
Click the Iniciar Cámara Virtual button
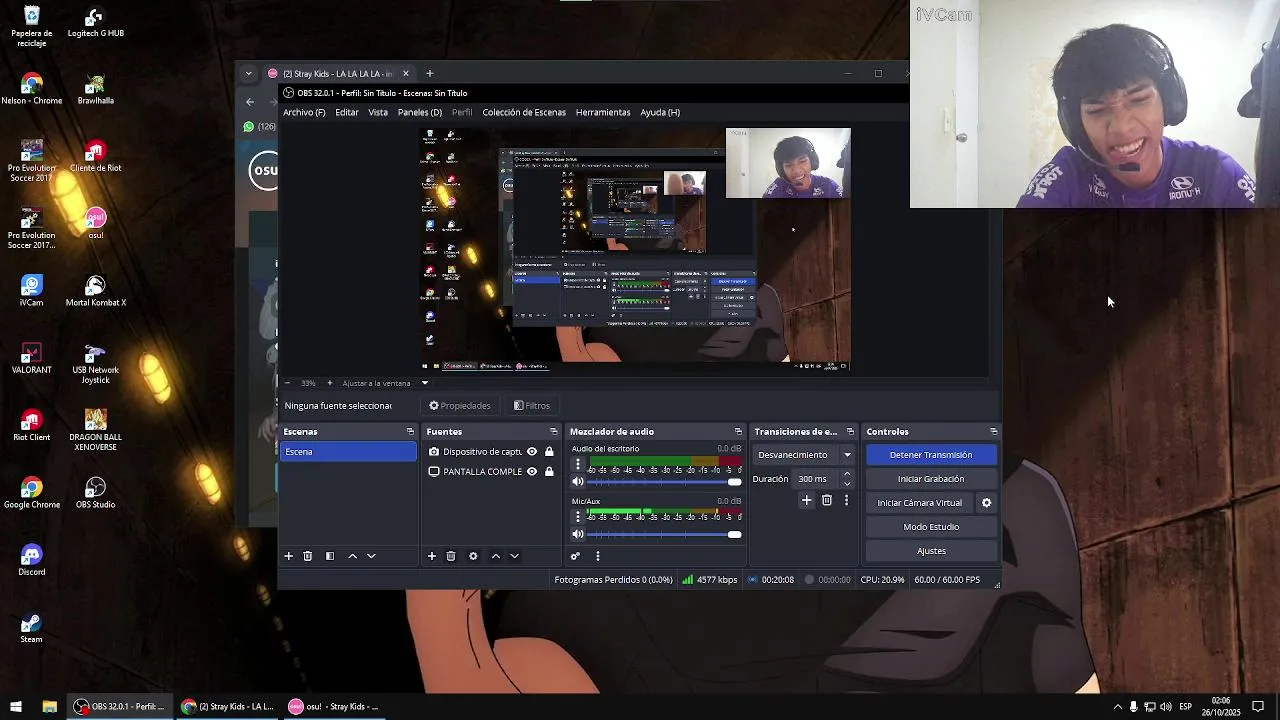[x=919, y=503]
